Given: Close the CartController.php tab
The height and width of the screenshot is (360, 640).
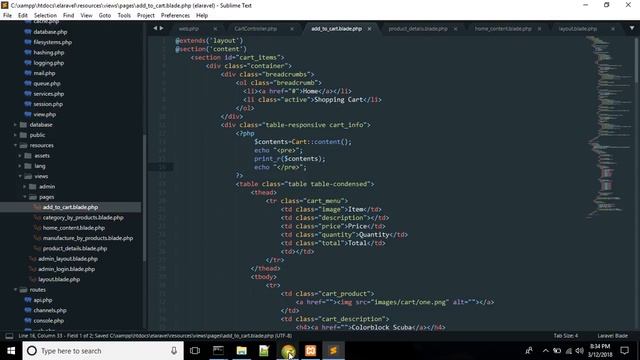Looking at the screenshot, I should click(292, 29).
